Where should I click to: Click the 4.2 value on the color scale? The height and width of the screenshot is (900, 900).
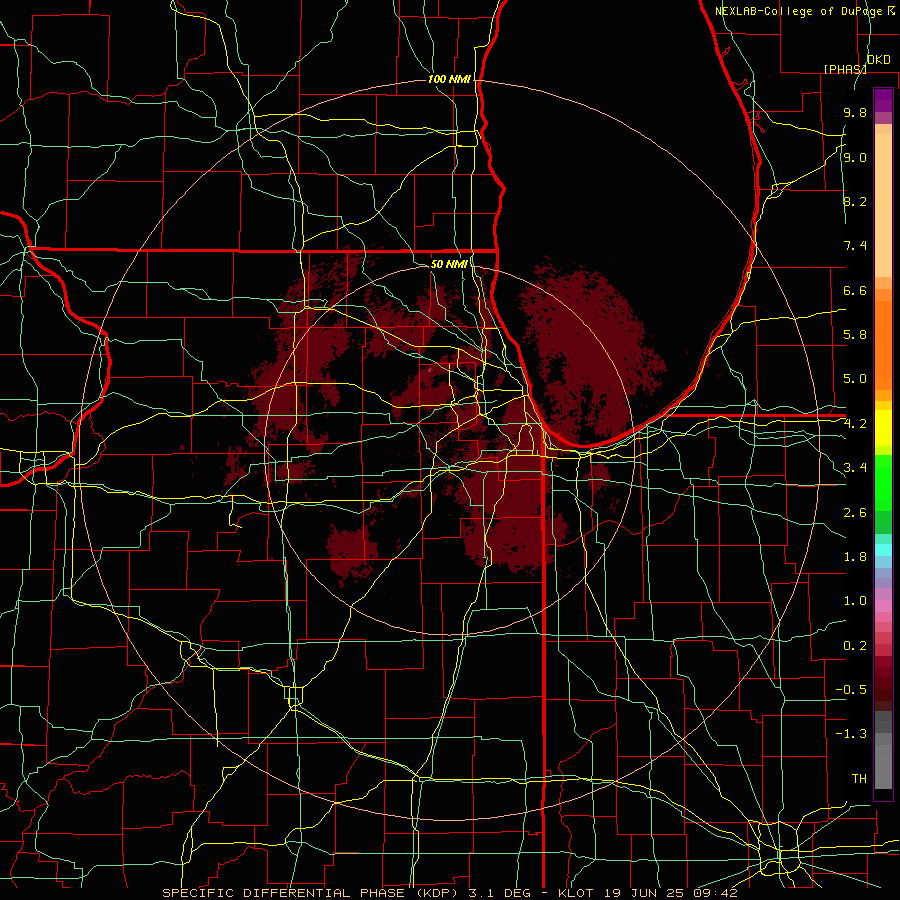point(855,424)
